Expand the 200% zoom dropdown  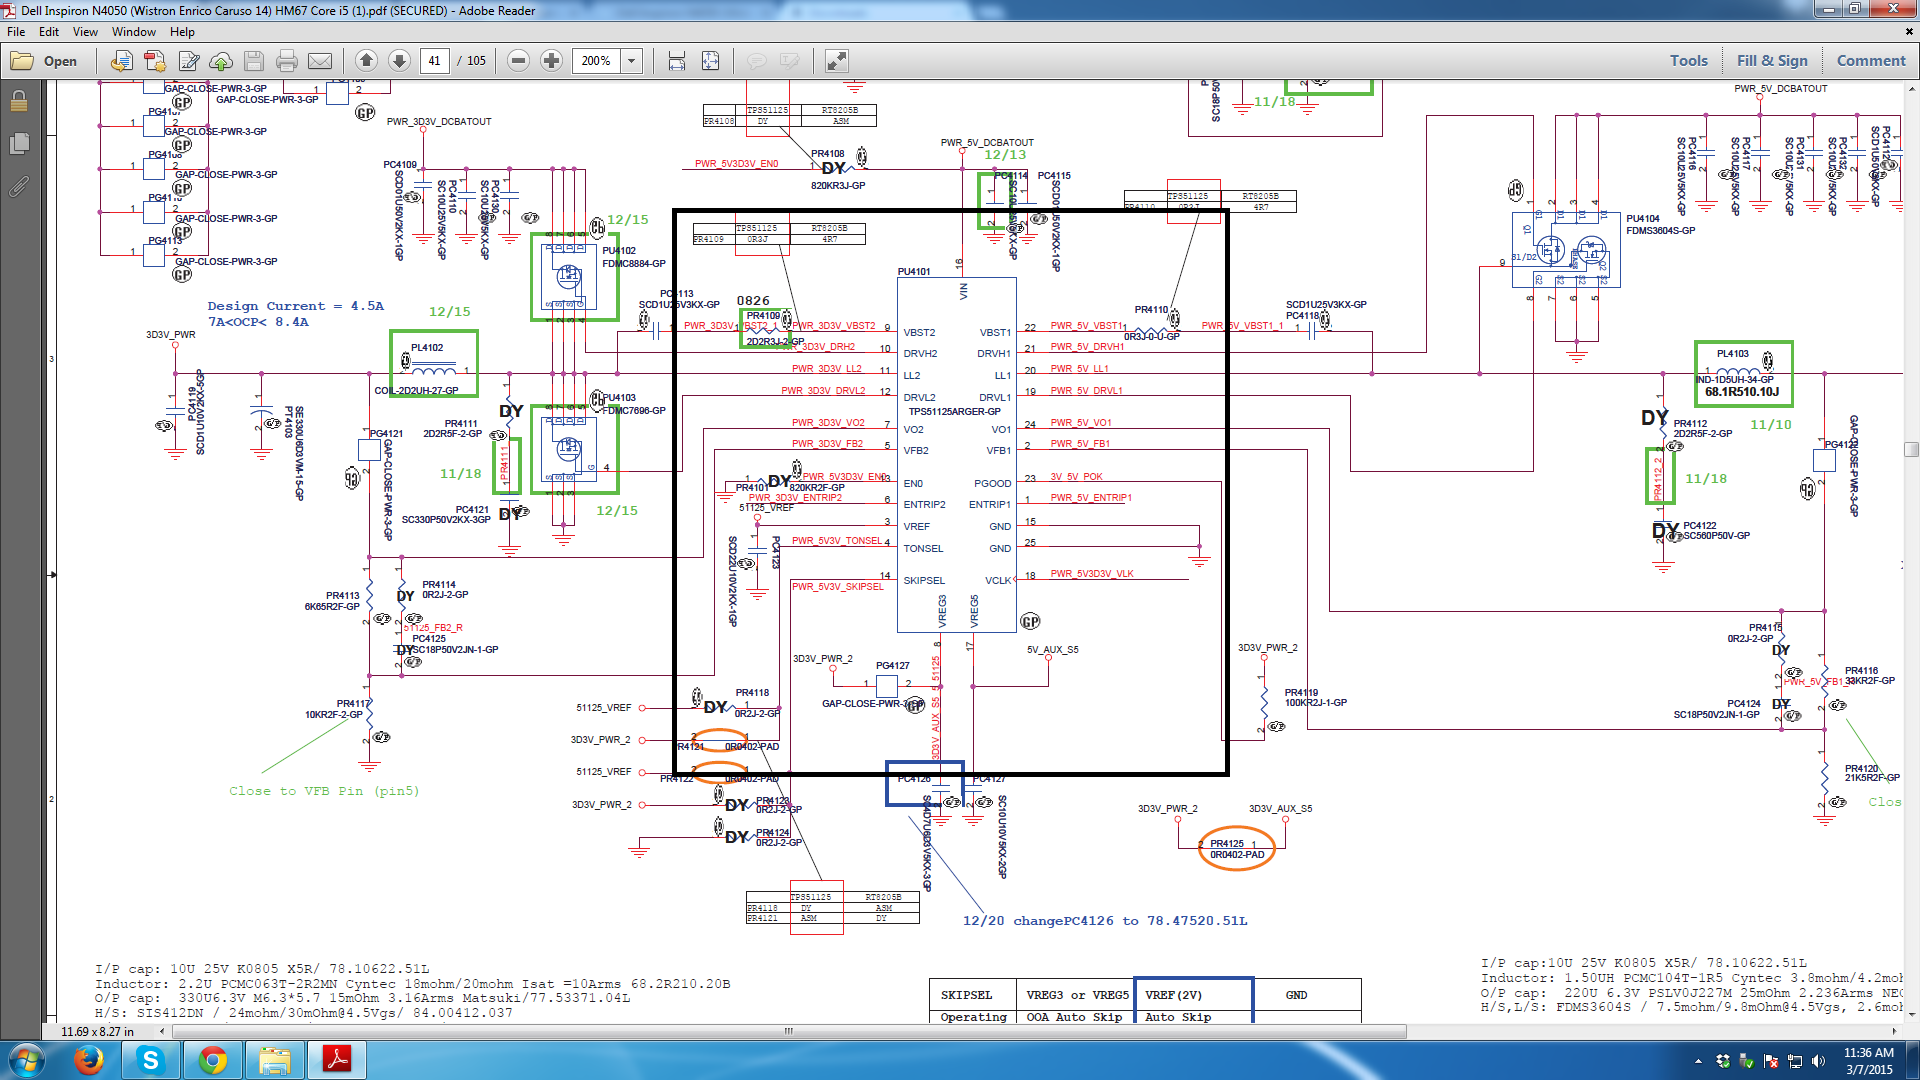pos(632,61)
